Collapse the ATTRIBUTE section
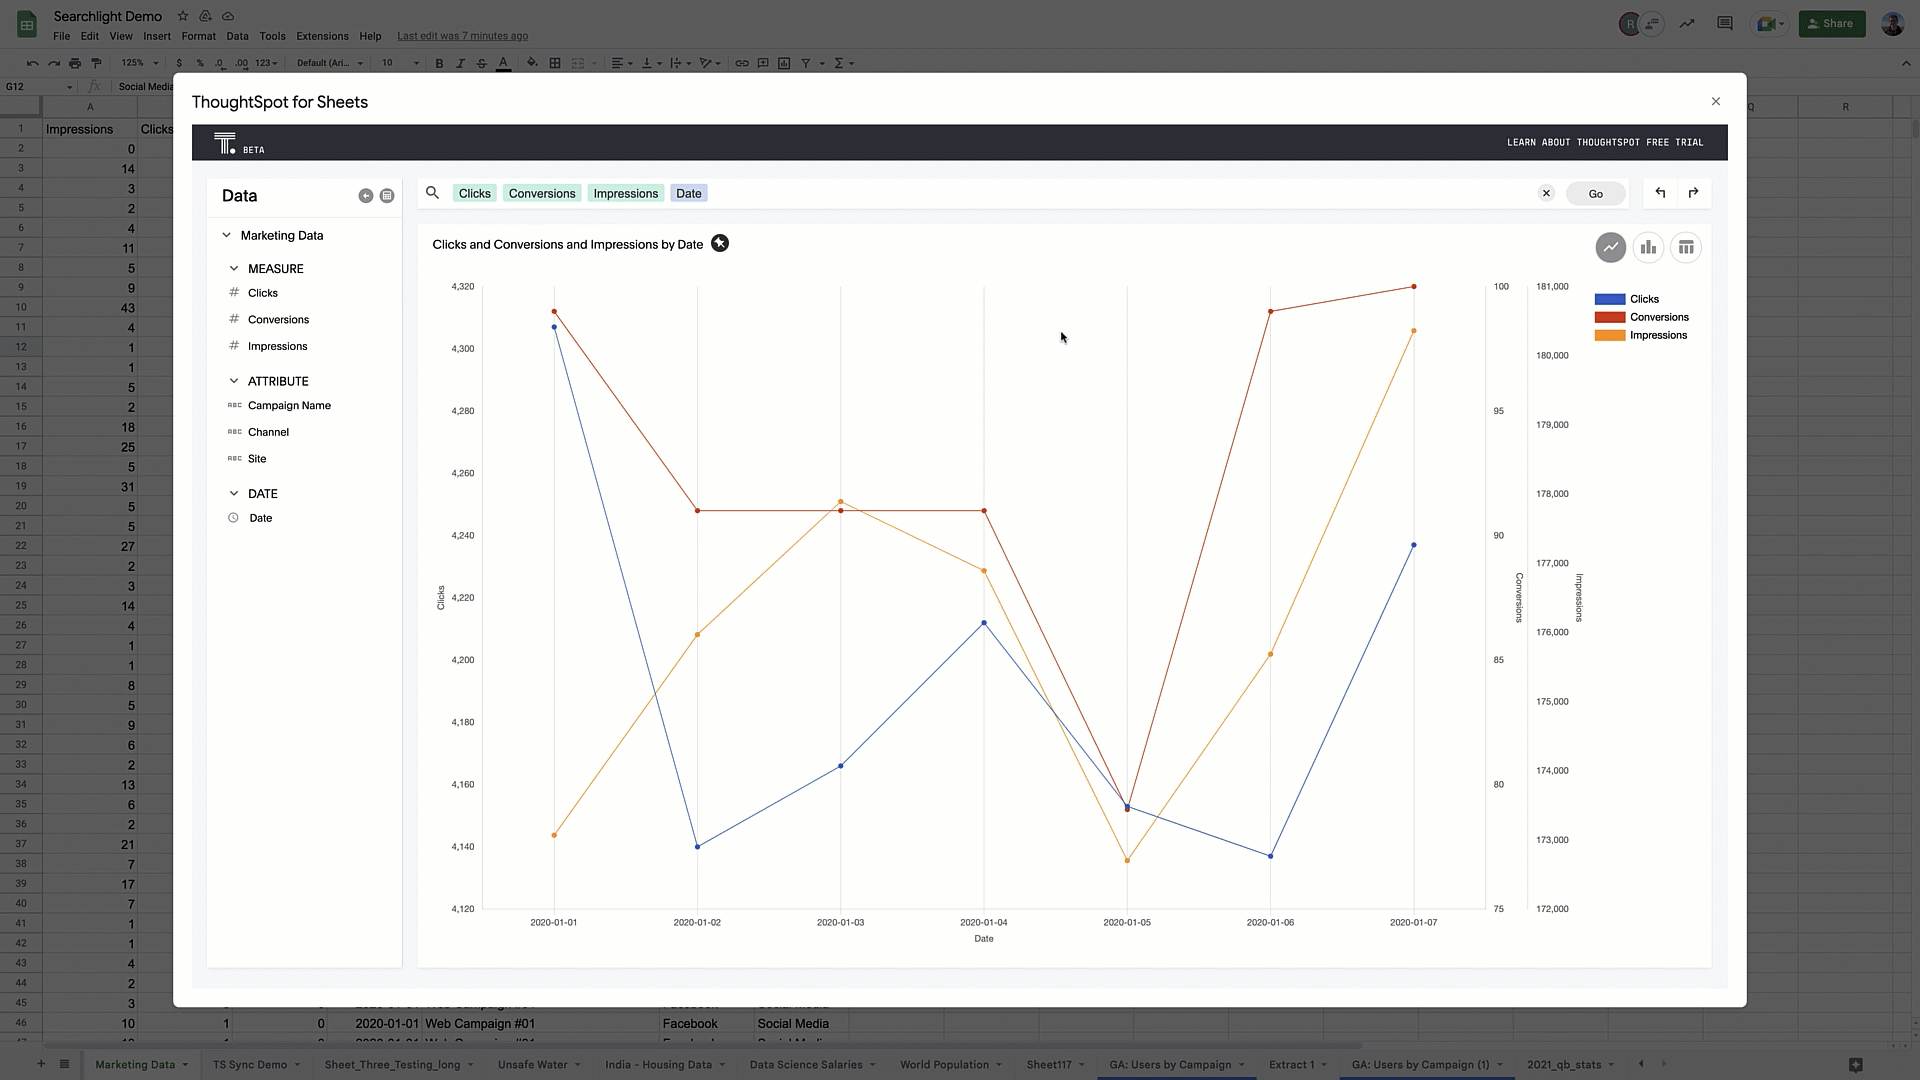This screenshot has width=1920, height=1080. (234, 381)
